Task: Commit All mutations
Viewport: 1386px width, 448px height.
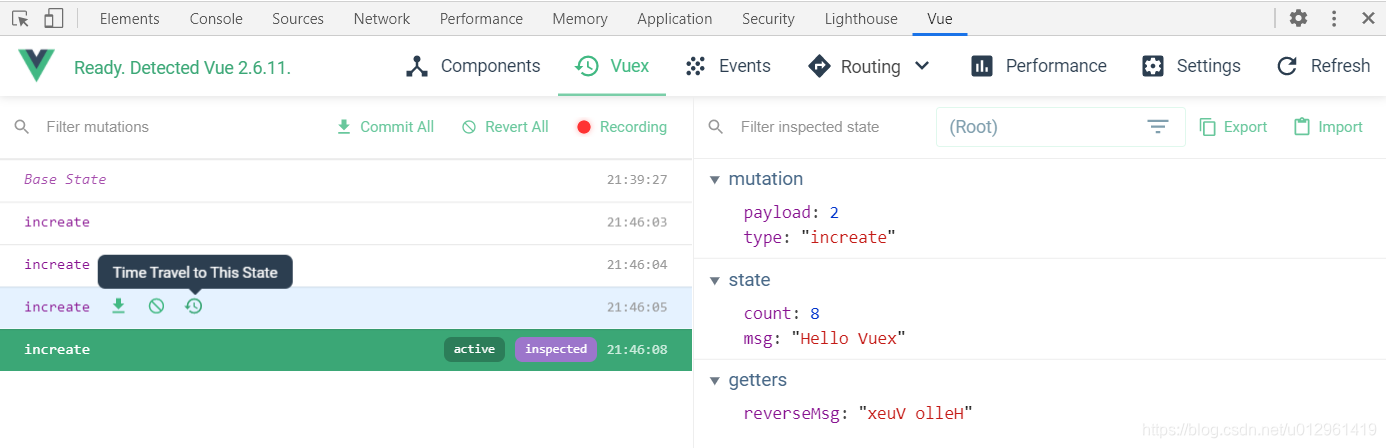Action: (x=385, y=127)
